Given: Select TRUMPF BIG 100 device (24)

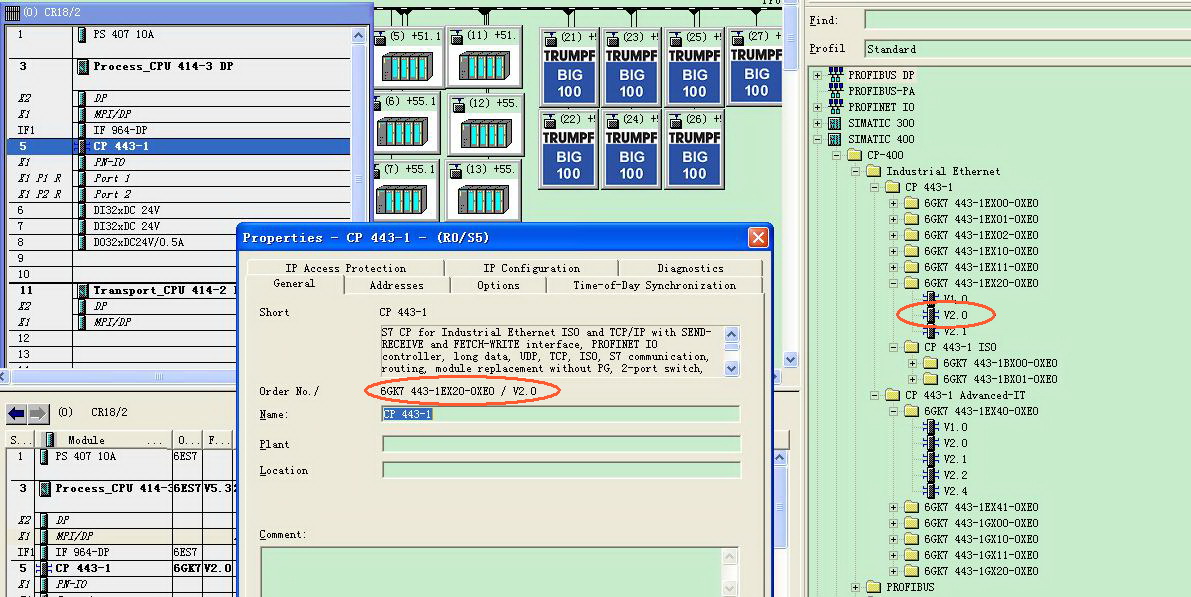Looking at the screenshot, I should 631,149.
